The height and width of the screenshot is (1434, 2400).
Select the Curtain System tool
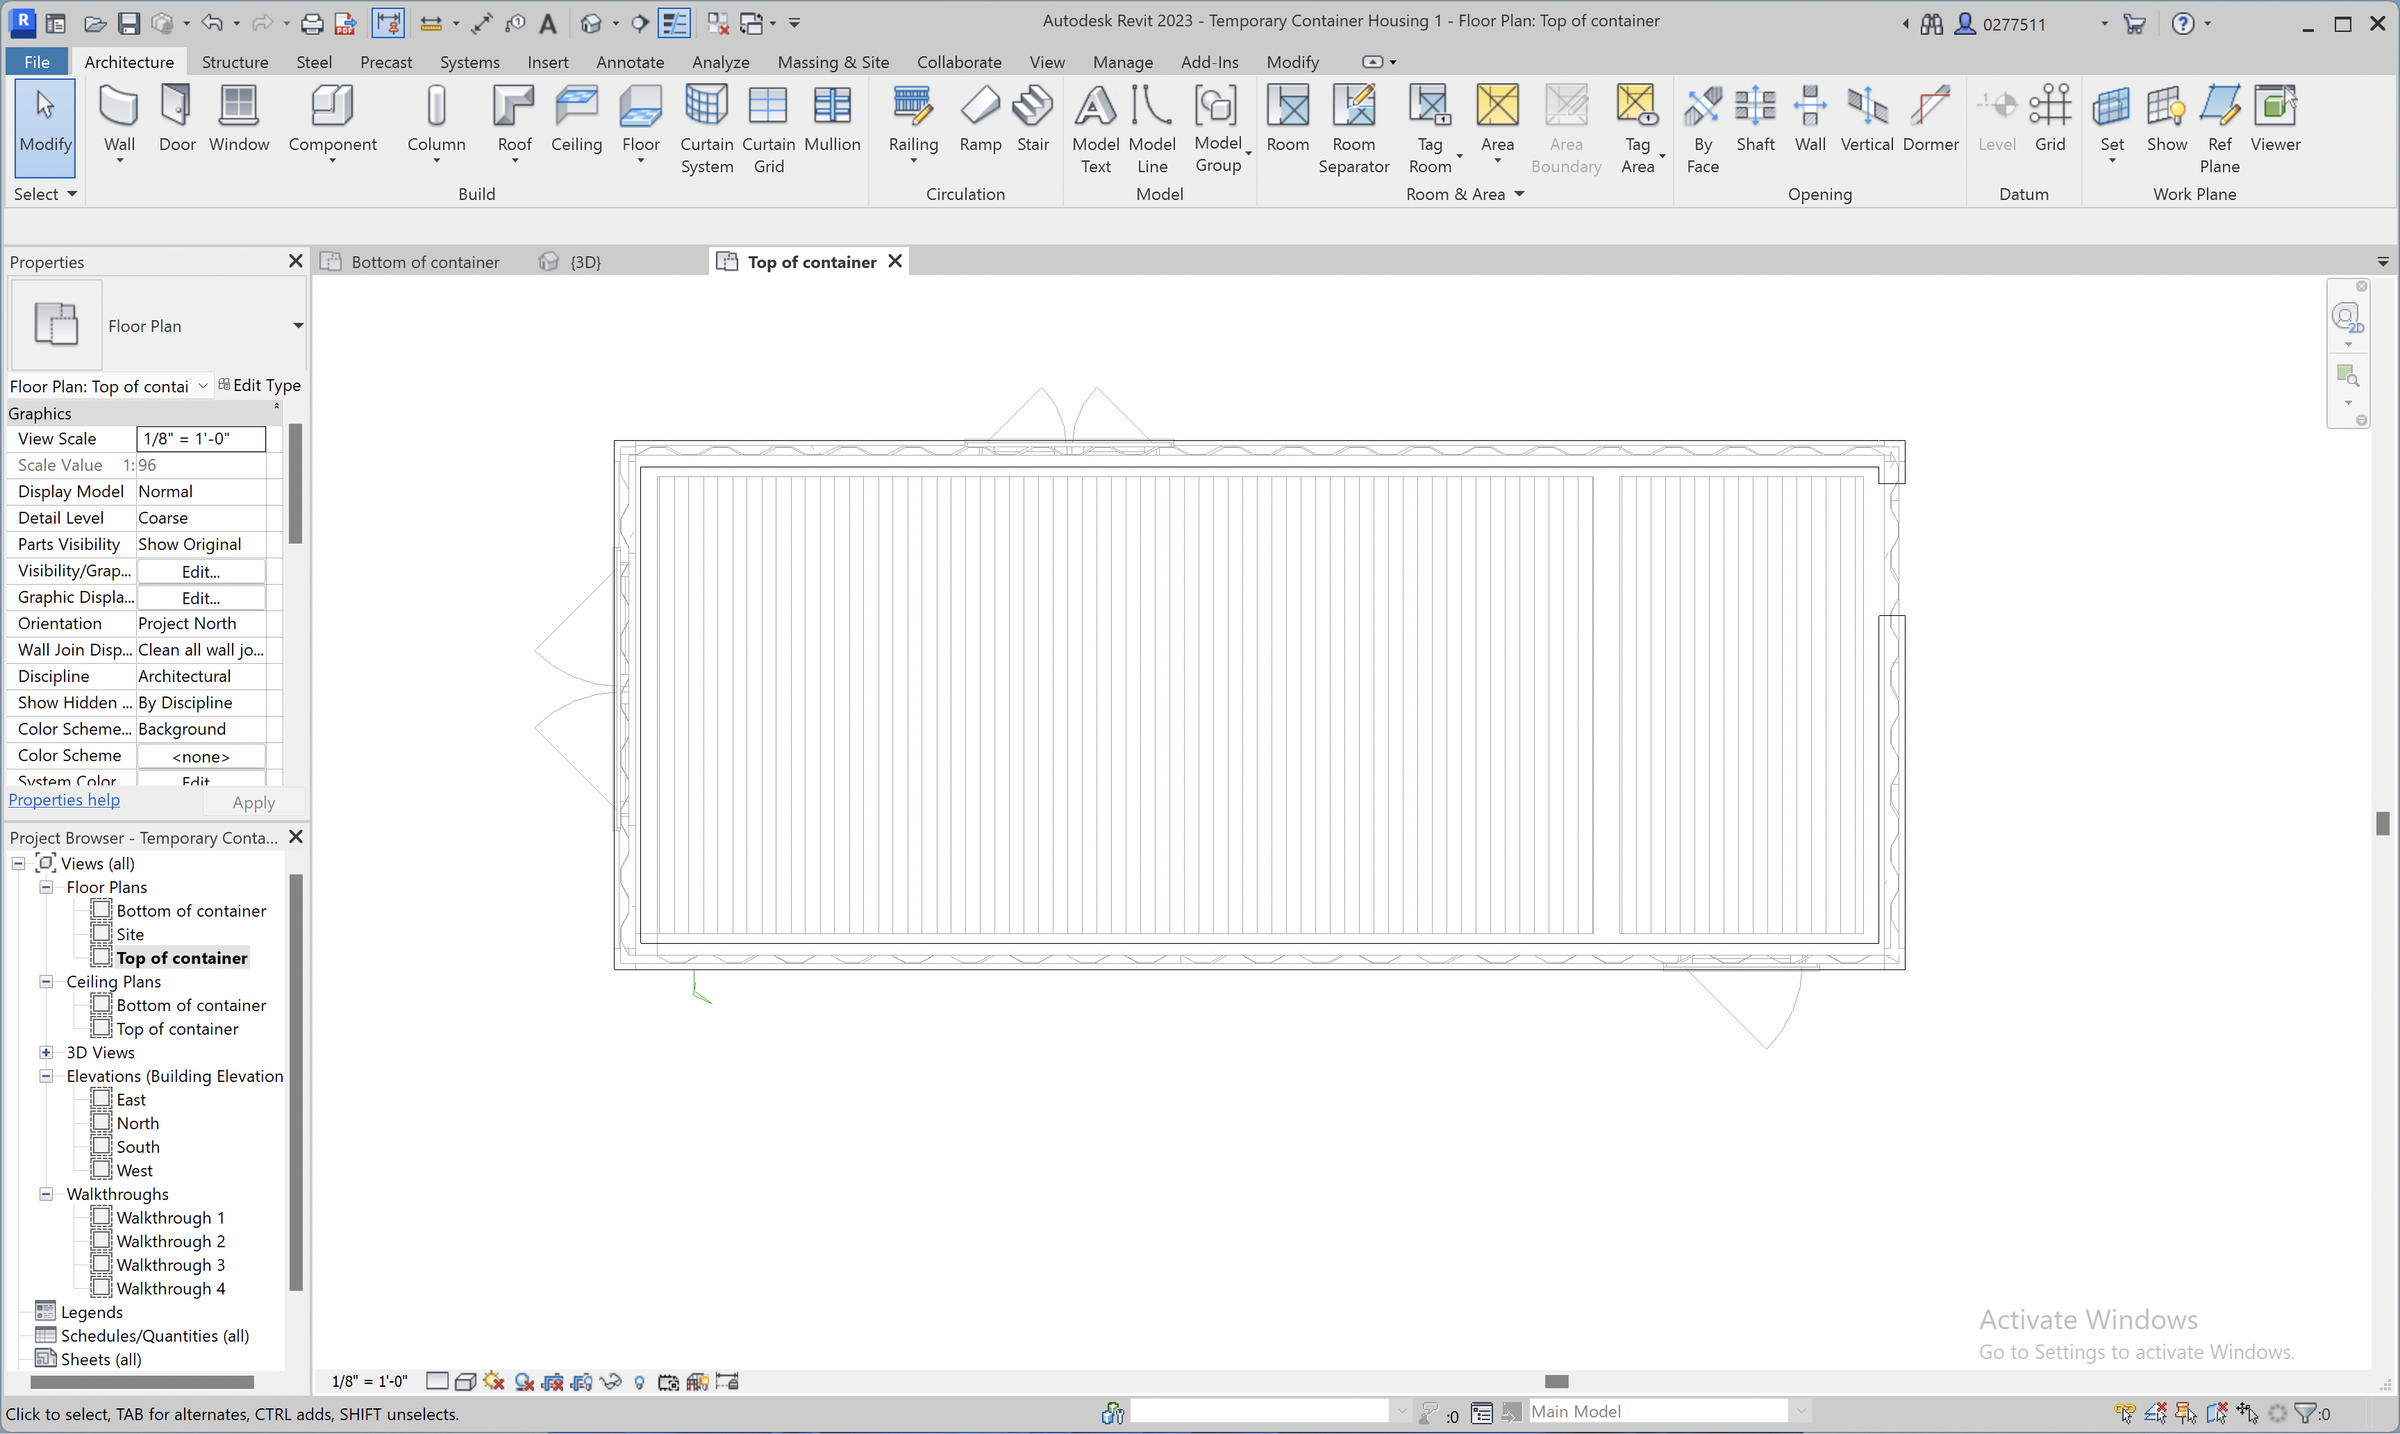706,130
